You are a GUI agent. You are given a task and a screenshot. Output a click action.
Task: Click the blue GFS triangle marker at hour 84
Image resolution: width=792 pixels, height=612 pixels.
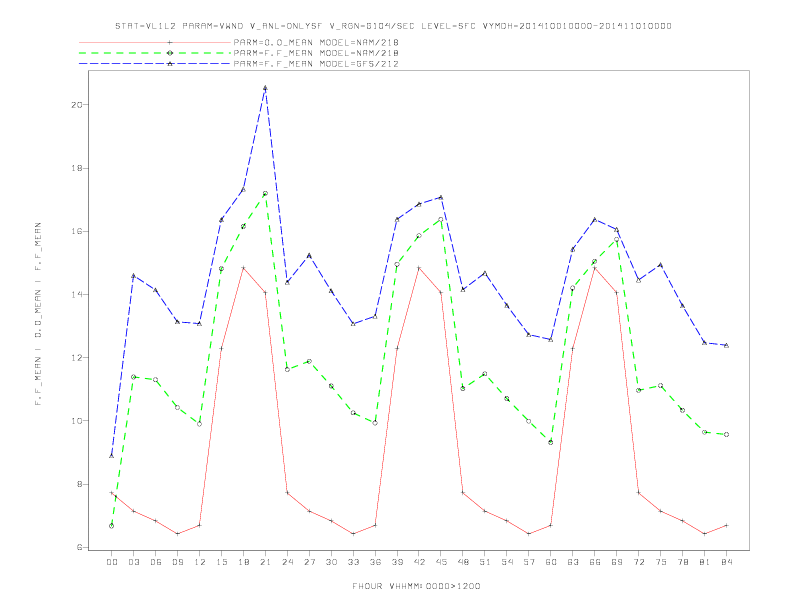point(726,345)
